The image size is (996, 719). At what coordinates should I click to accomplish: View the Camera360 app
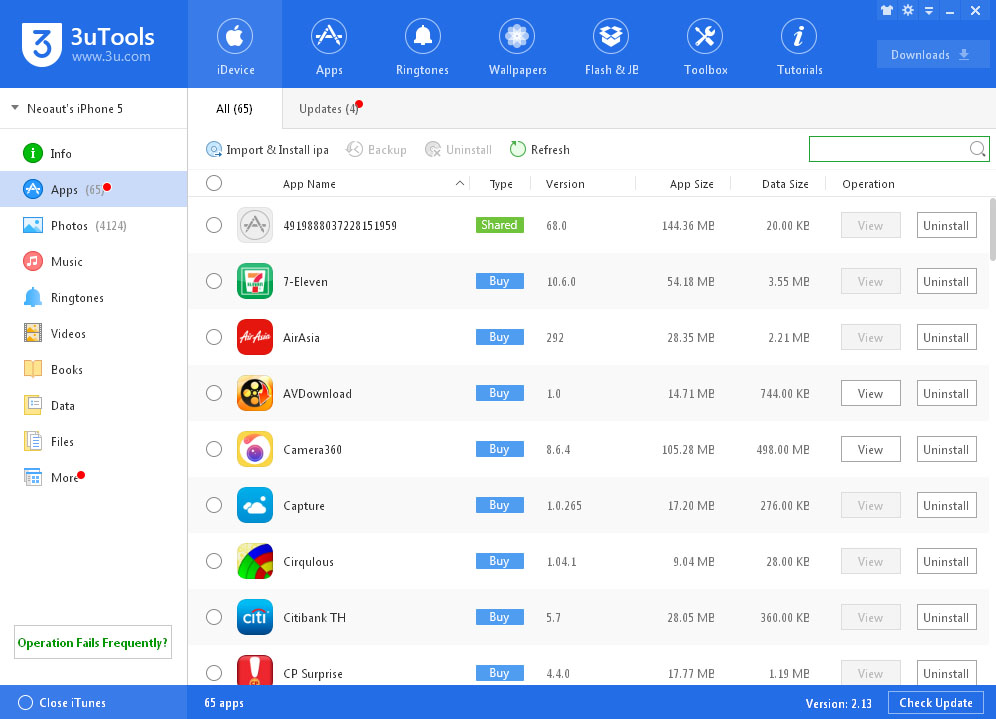tap(870, 449)
